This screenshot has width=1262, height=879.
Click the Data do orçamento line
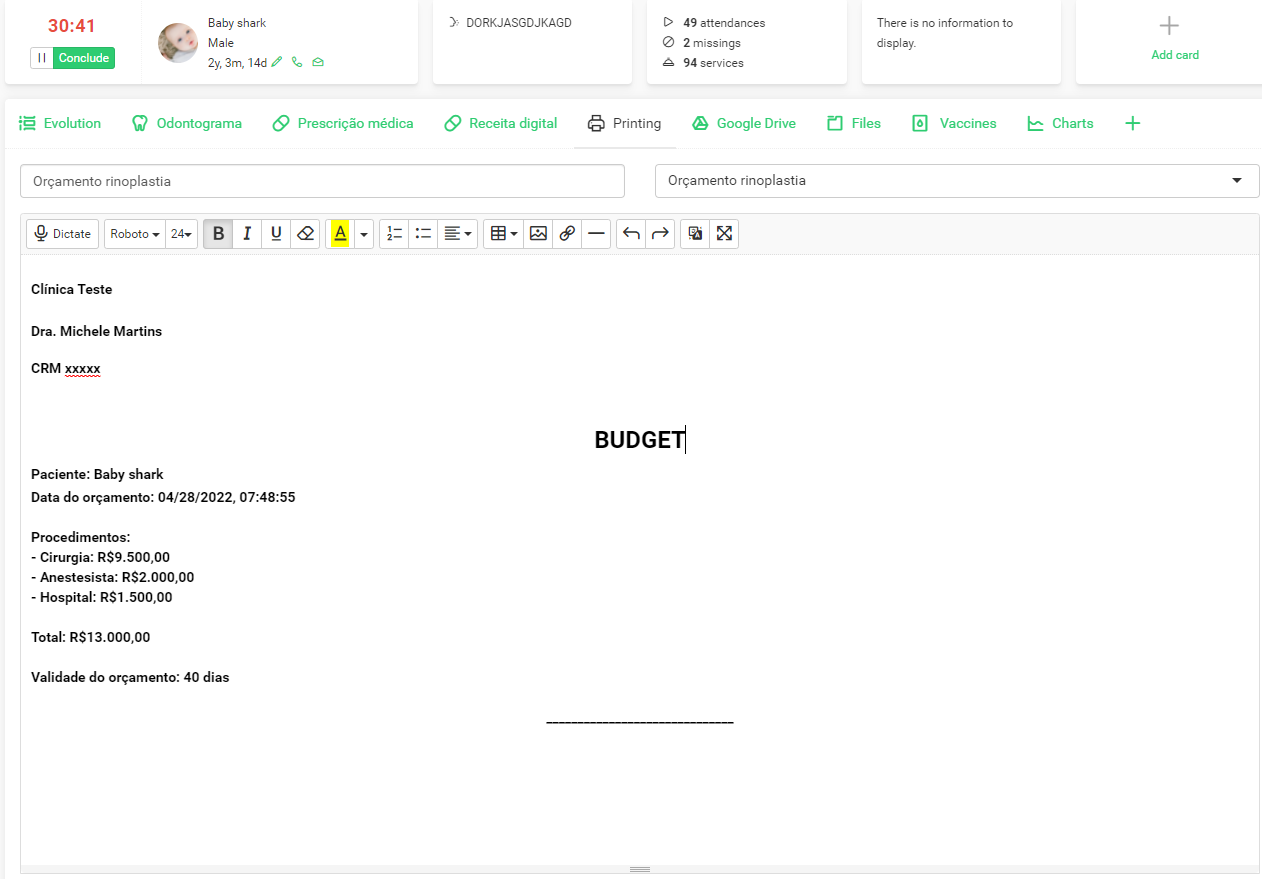coord(163,497)
